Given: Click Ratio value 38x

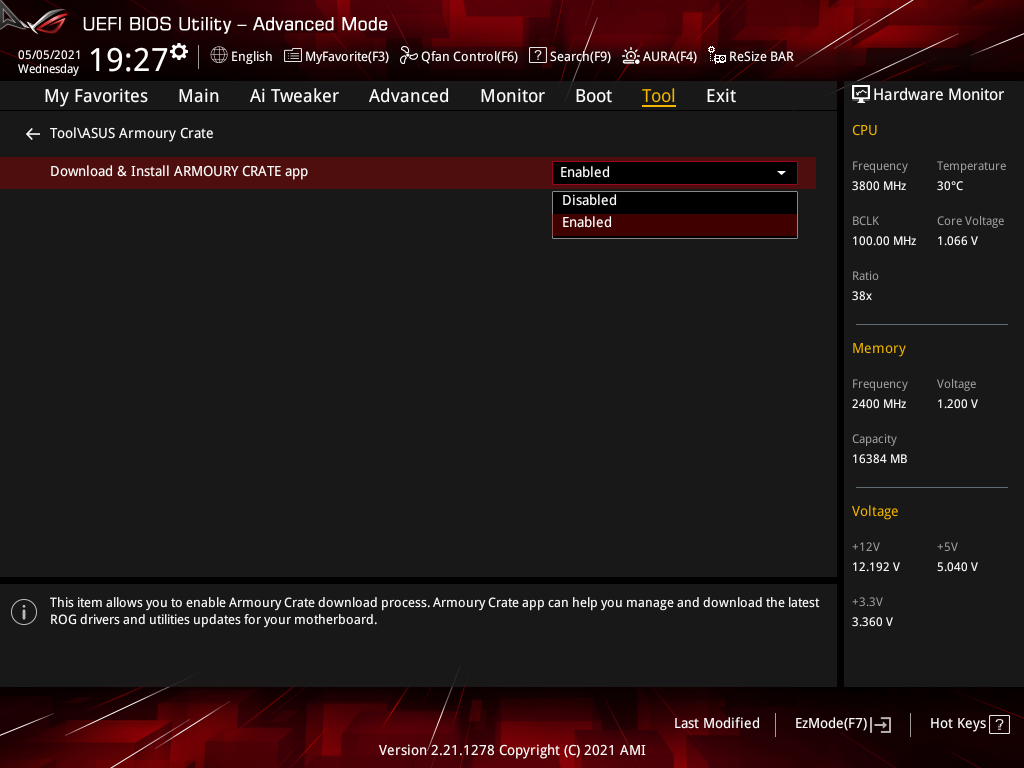Looking at the screenshot, I should 861,296.
